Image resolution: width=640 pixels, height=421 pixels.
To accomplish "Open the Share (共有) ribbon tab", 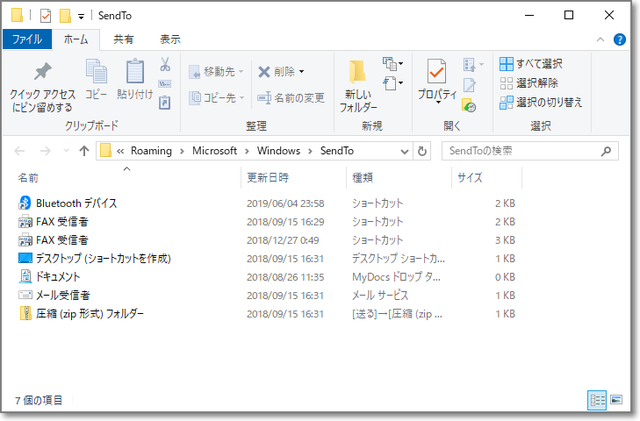I will tap(123, 40).
